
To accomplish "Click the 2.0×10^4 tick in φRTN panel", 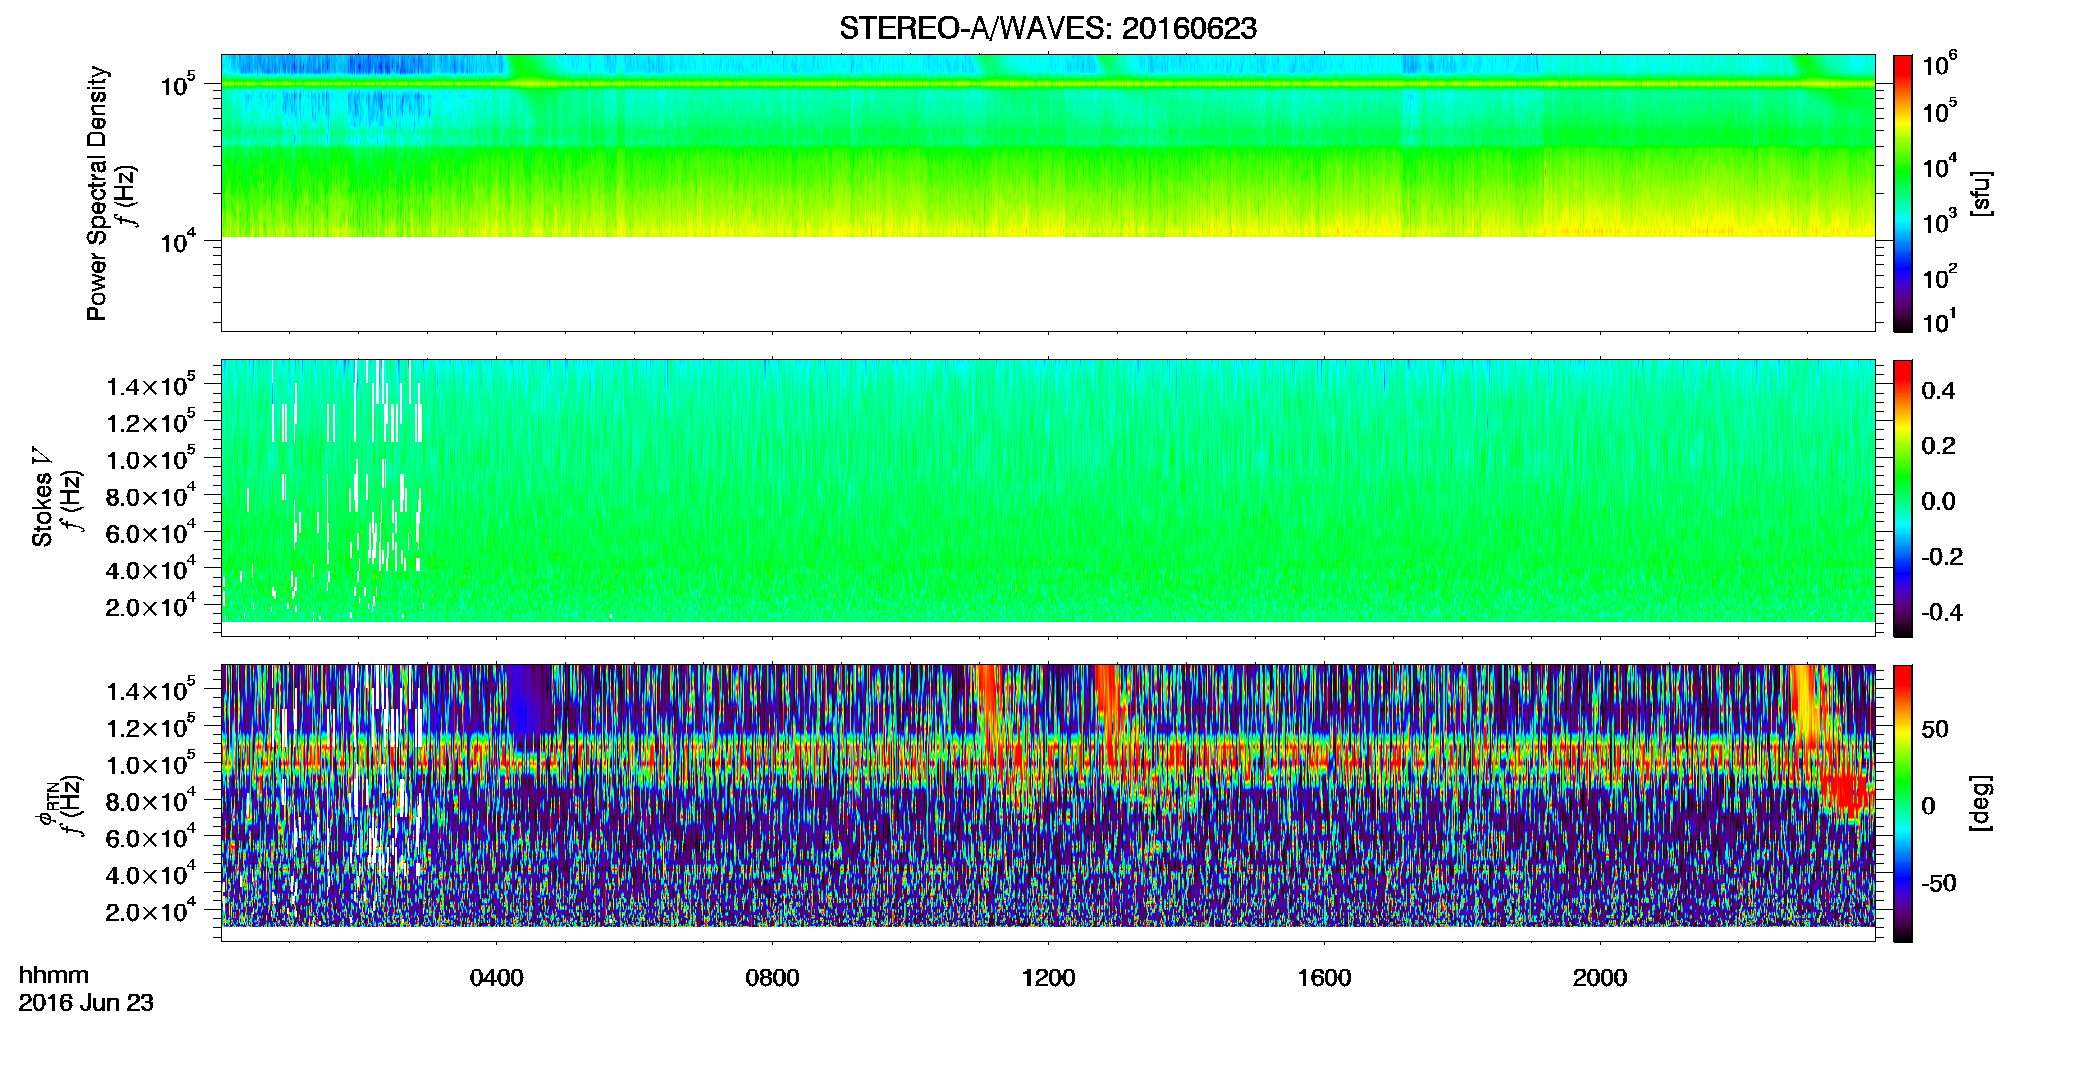I will (152, 911).
